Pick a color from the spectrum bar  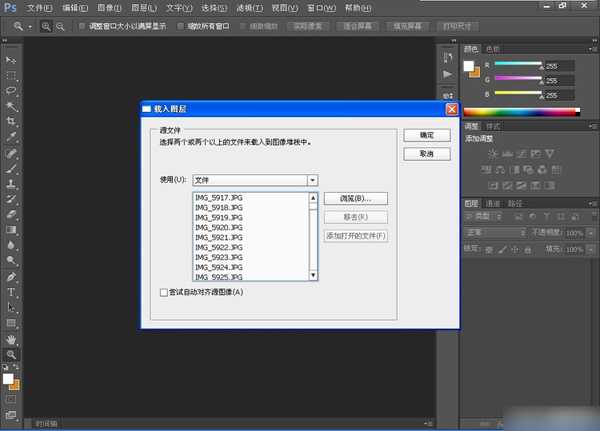(x=520, y=110)
